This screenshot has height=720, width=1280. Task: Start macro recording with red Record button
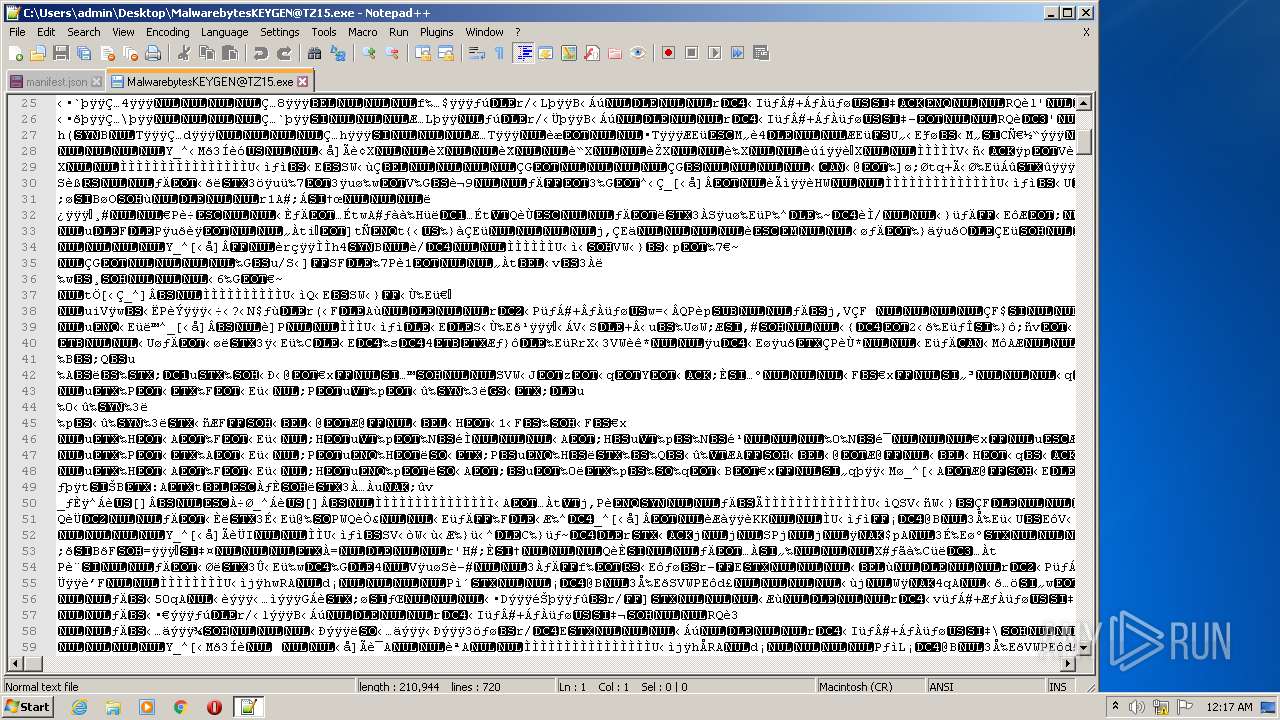669,53
